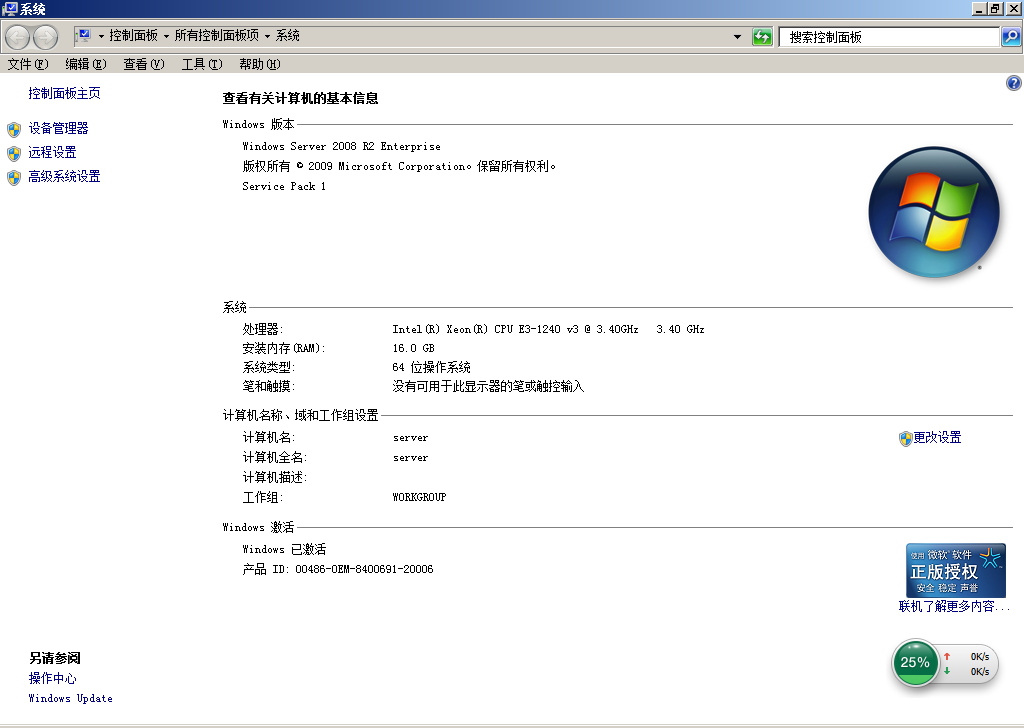Expand the address bar history dropdown arrow
Image resolution: width=1024 pixels, height=728 pixels.
pyautogui.click(x=738, y=37)
